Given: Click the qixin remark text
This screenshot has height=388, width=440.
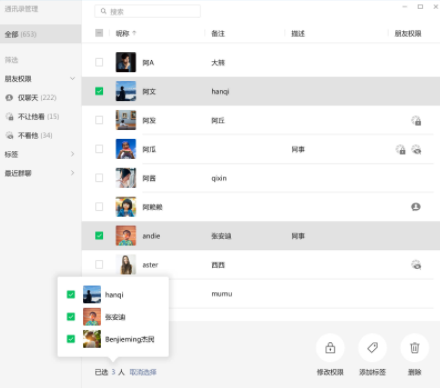Looking at the screenshot, I should (x=219, y=178).
